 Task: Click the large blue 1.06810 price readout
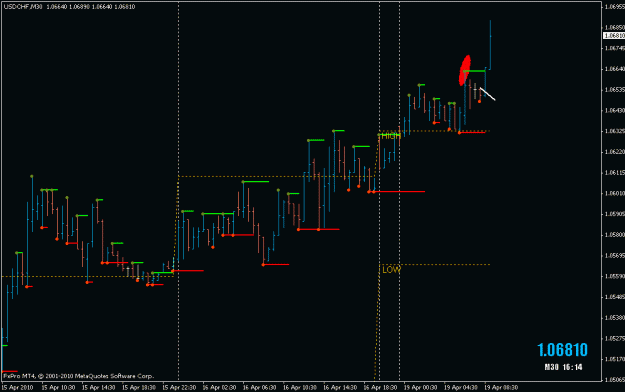[562, 350]
